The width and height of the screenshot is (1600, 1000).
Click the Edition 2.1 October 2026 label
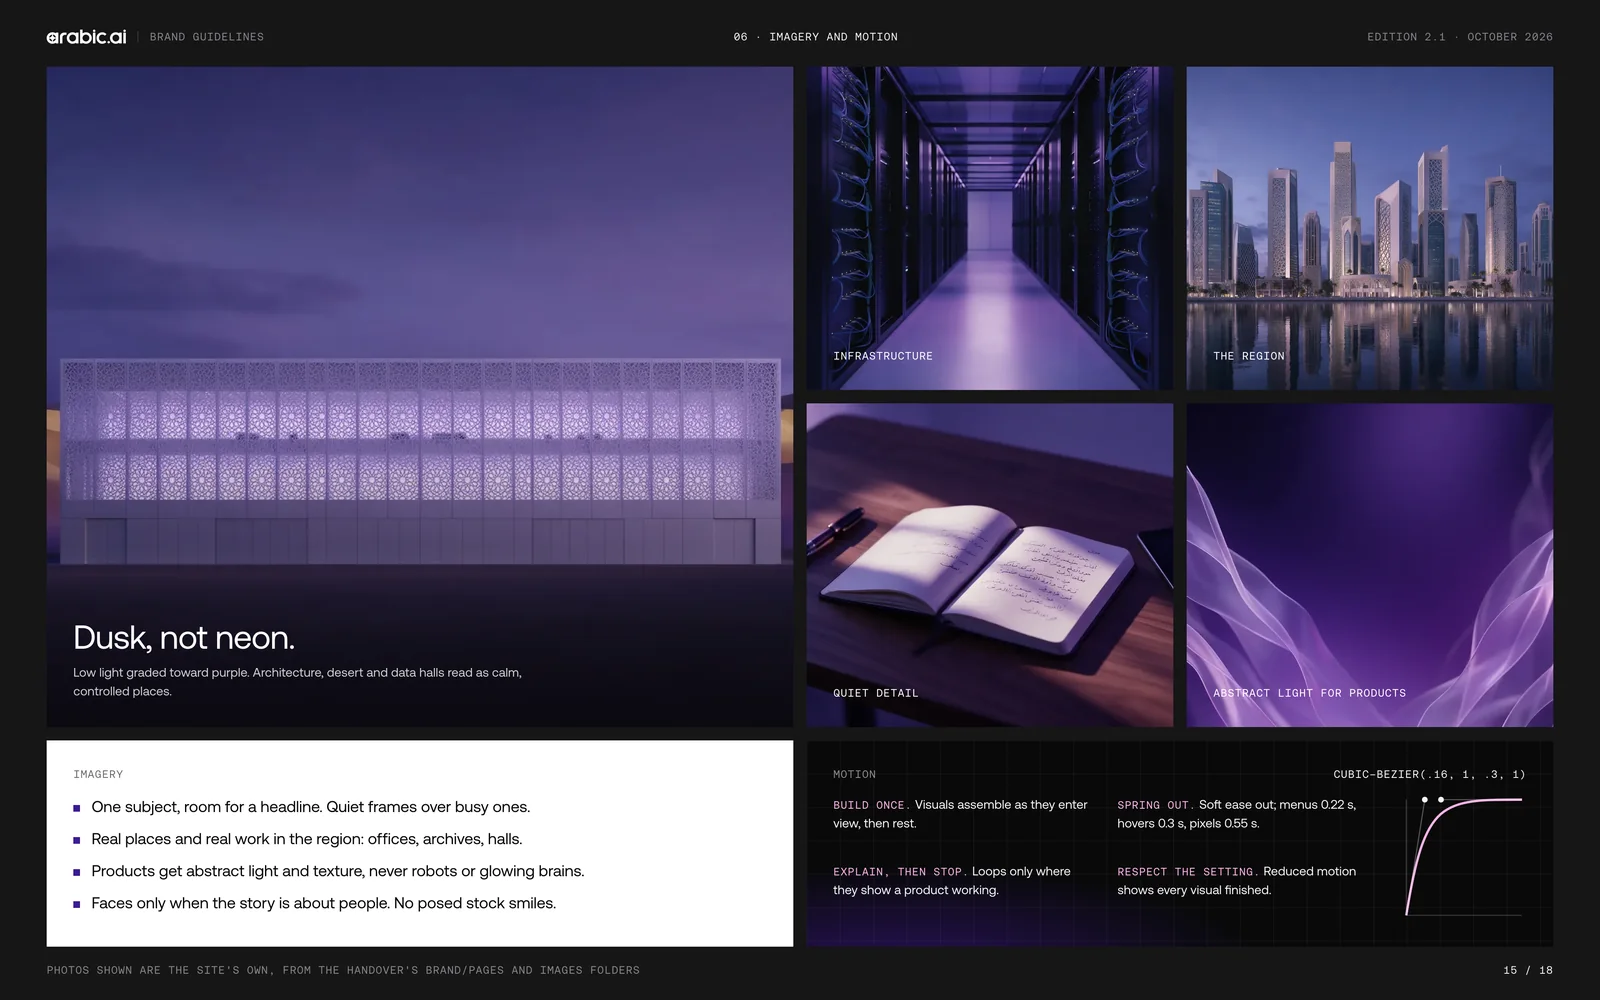tap(1460, 37)
